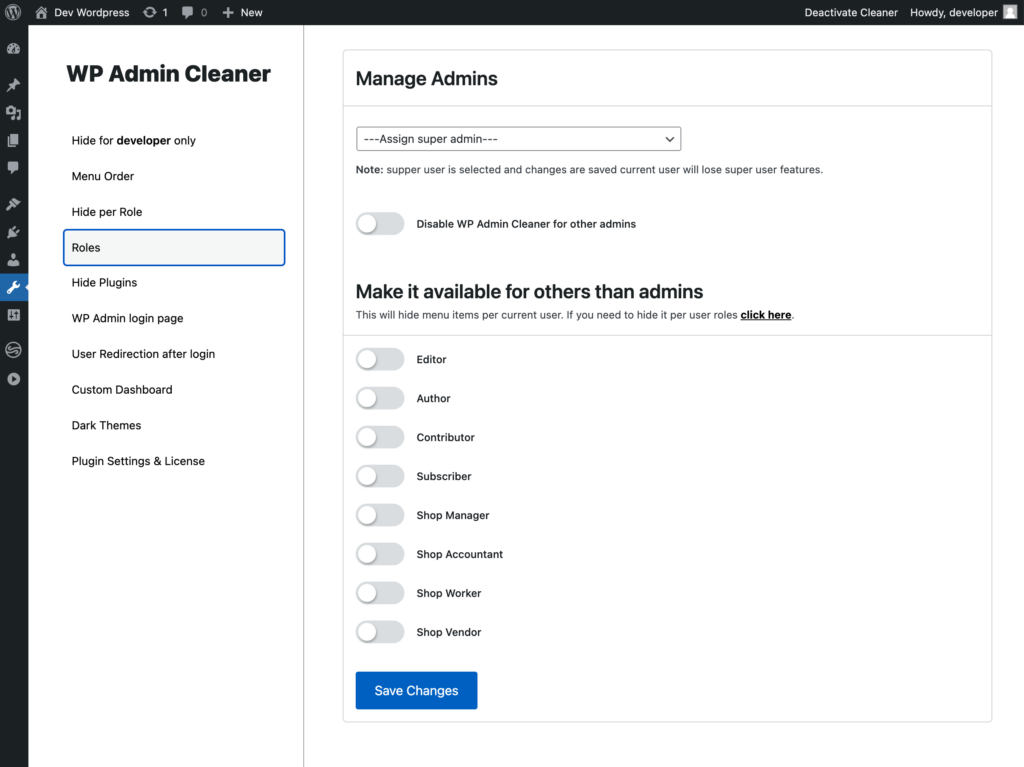The height and width of the screenshot is (767, 1024).
Task: Open the Users icon in sidebar
Action: [x=13, y=259]
